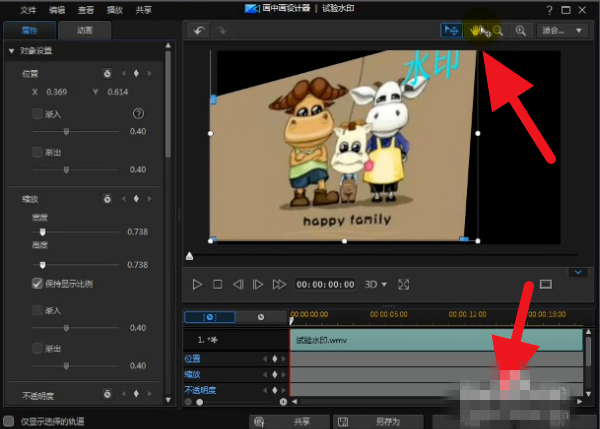Toggle fullscreen preview icon

pyautogui.click(x=404, y=285)
